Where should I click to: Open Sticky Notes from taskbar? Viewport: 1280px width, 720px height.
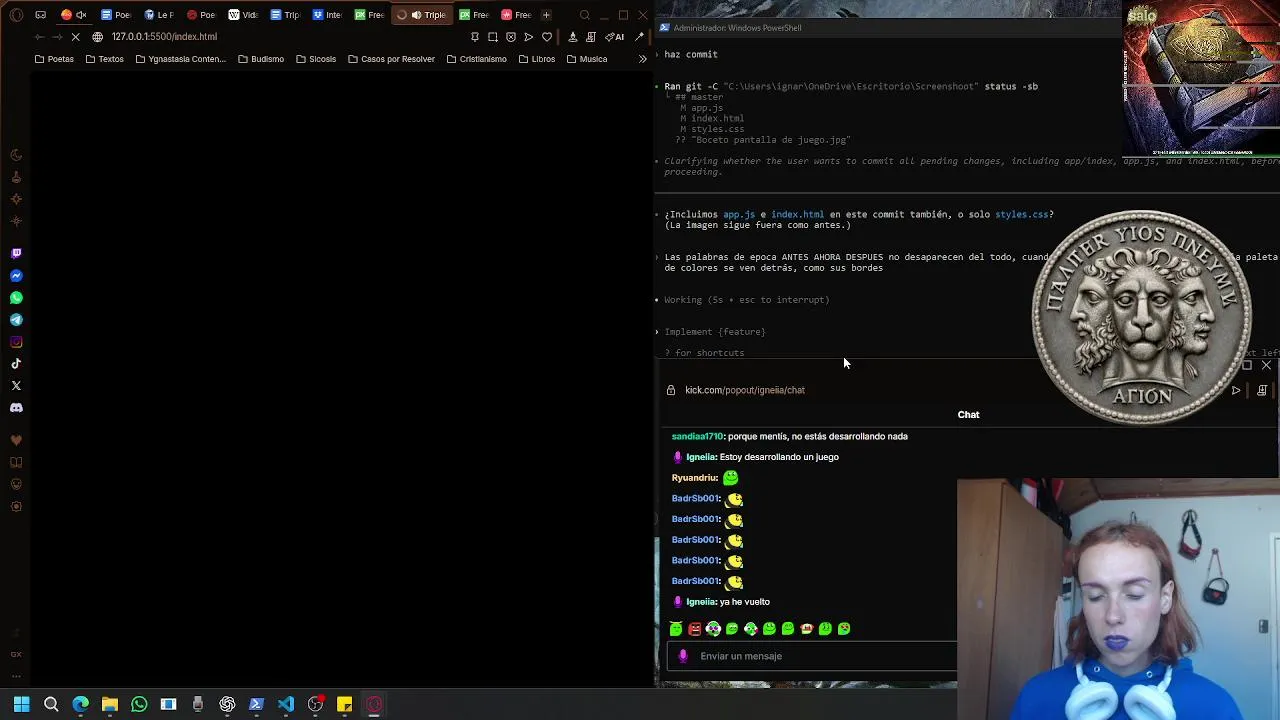pyautogui.click(x=344, y=705)
